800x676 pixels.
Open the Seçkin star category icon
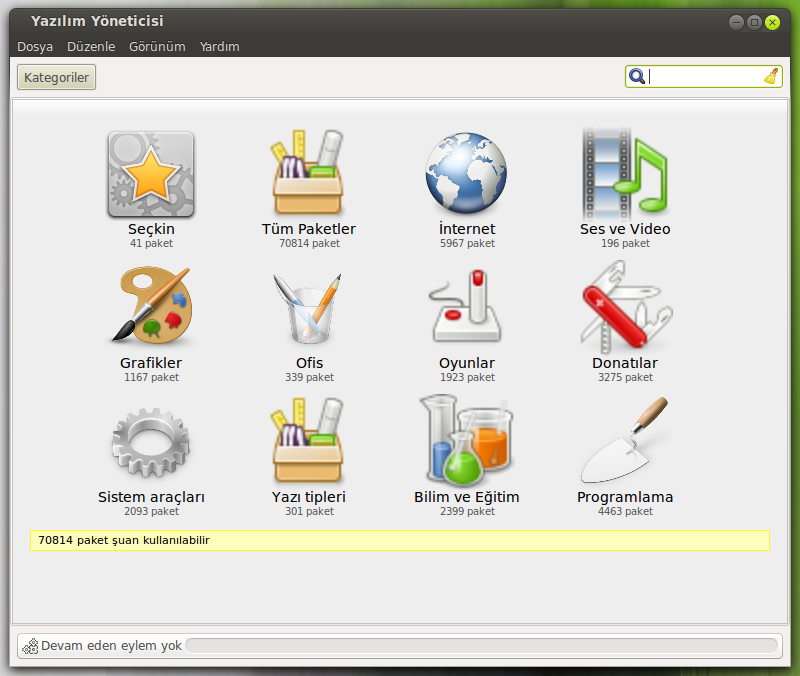[x=151, y=174]
